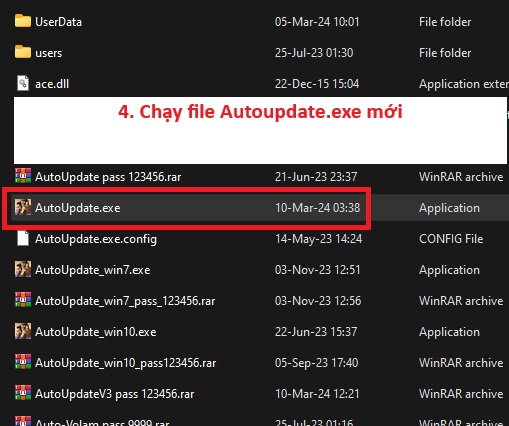Click the AutoUpdate_win7_pass_123456.rar archive icon

(x=23, y=300)
